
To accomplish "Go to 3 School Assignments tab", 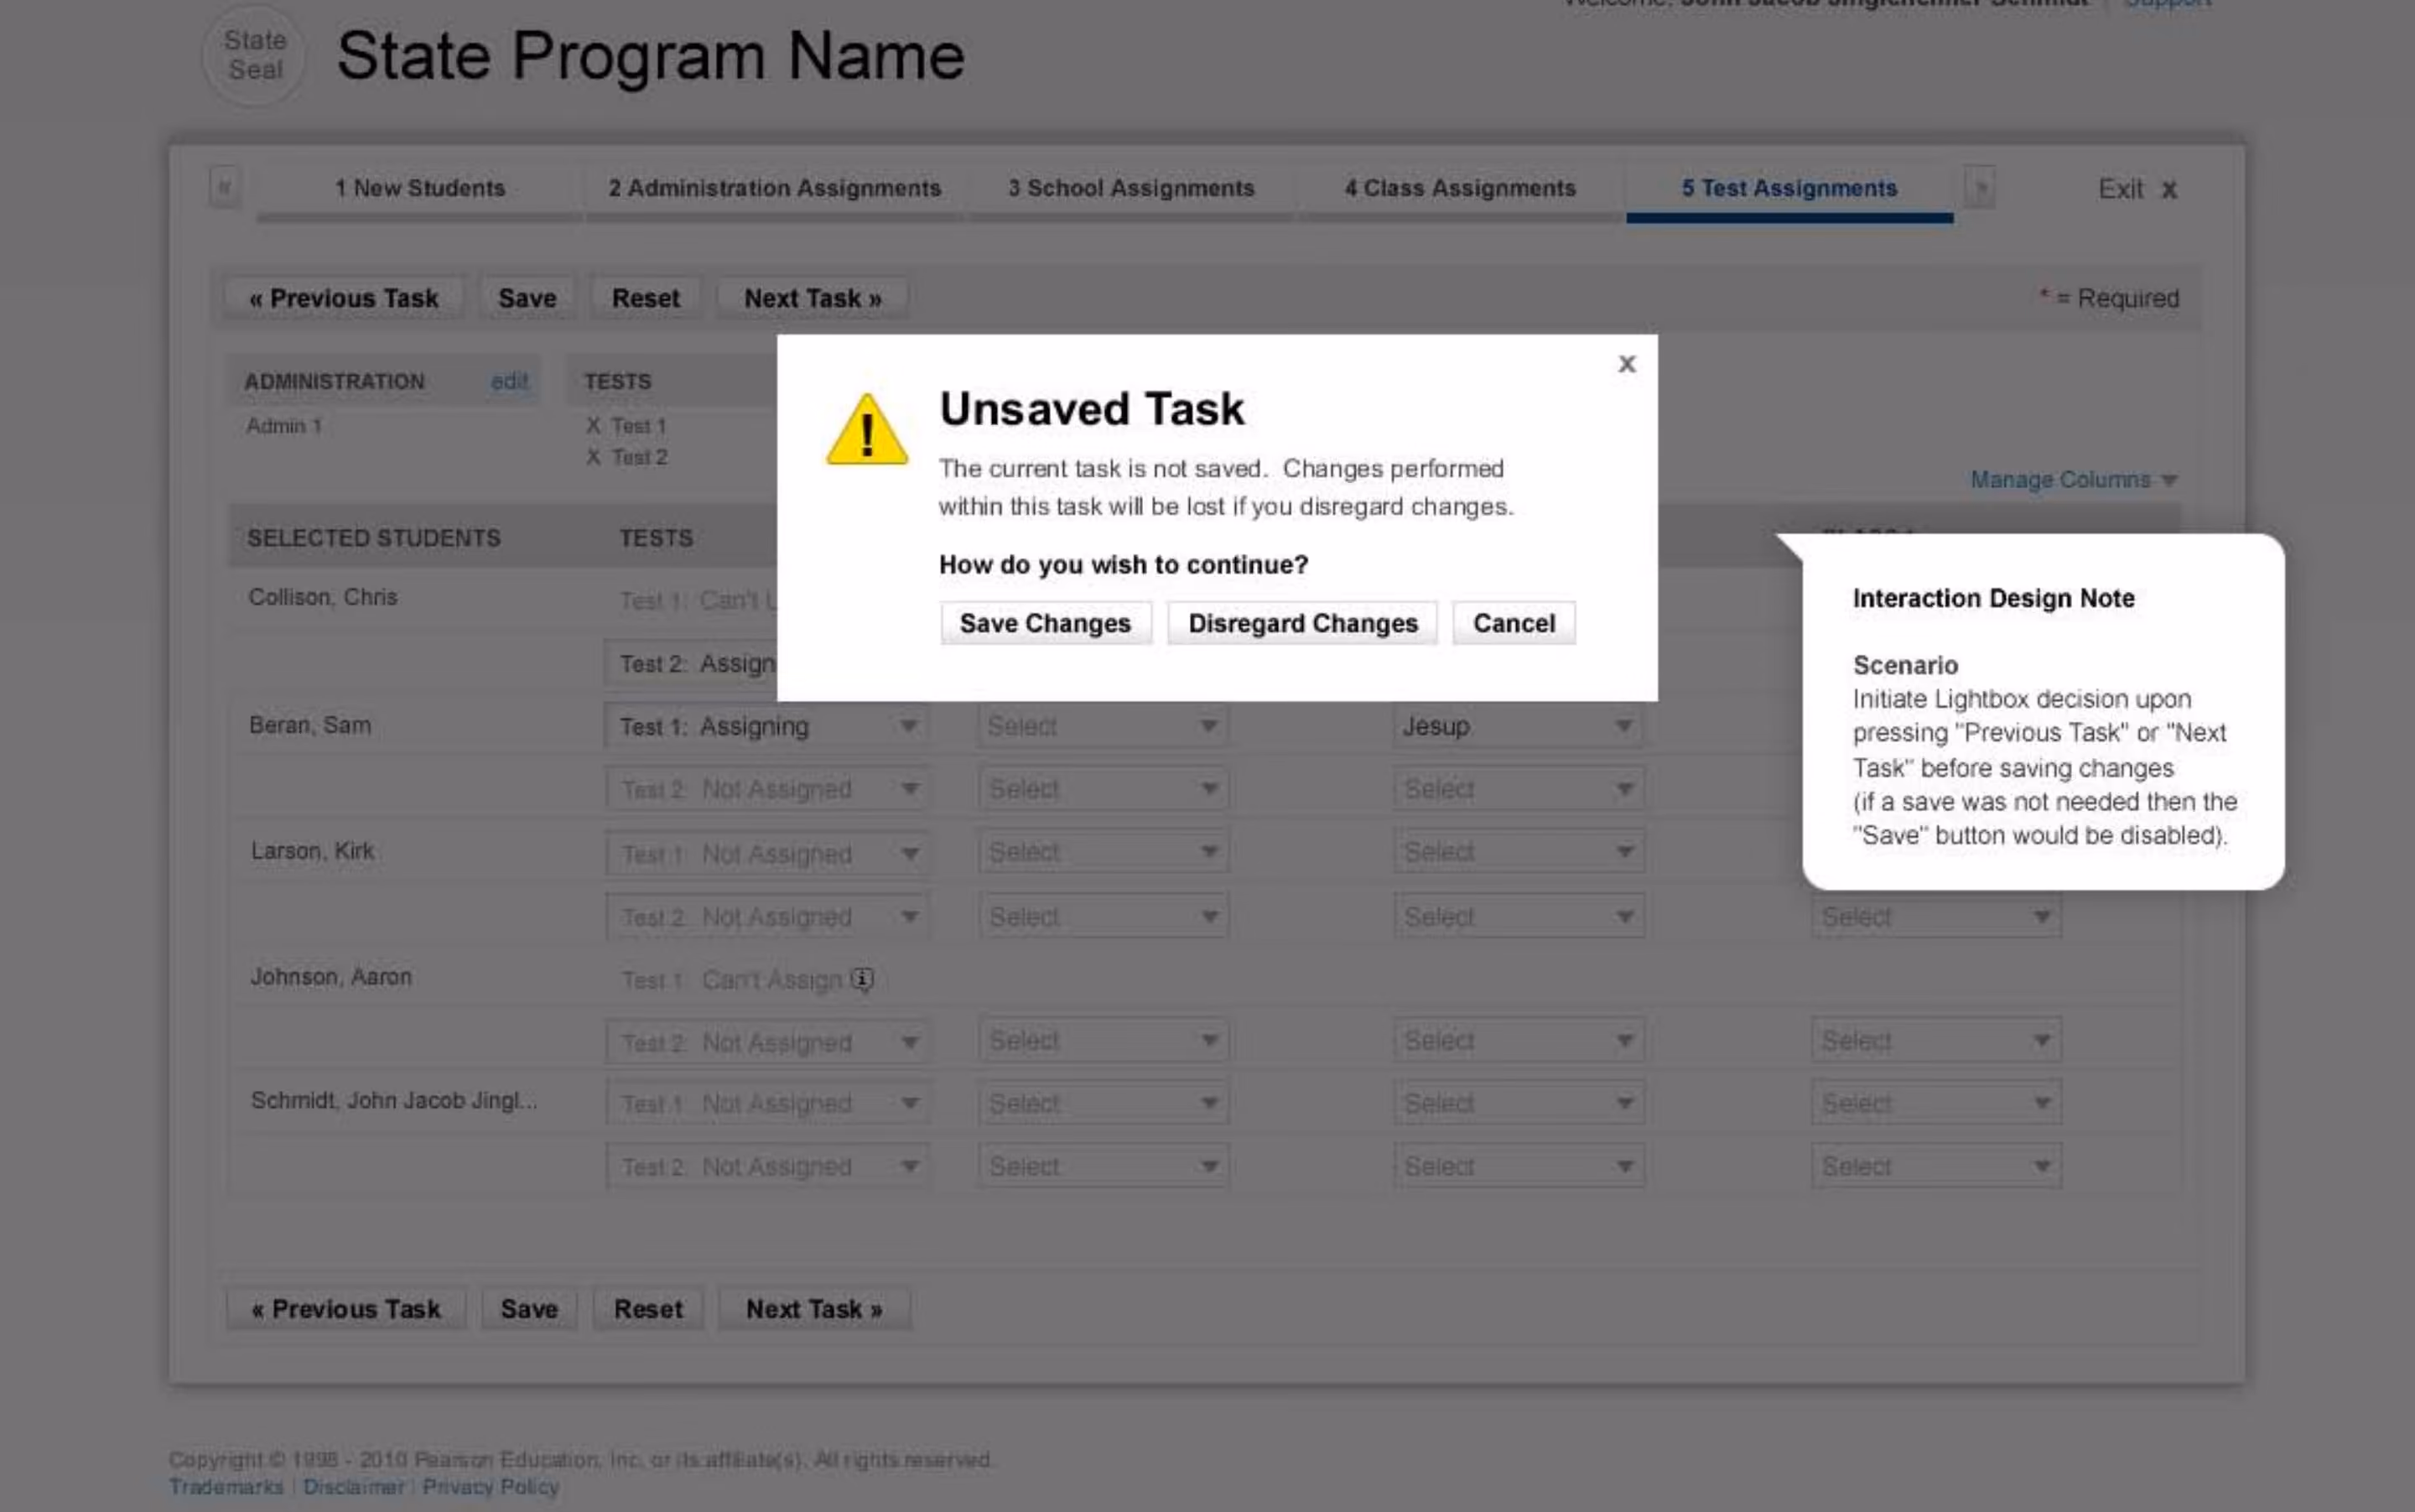I will tap(1131, 189).
